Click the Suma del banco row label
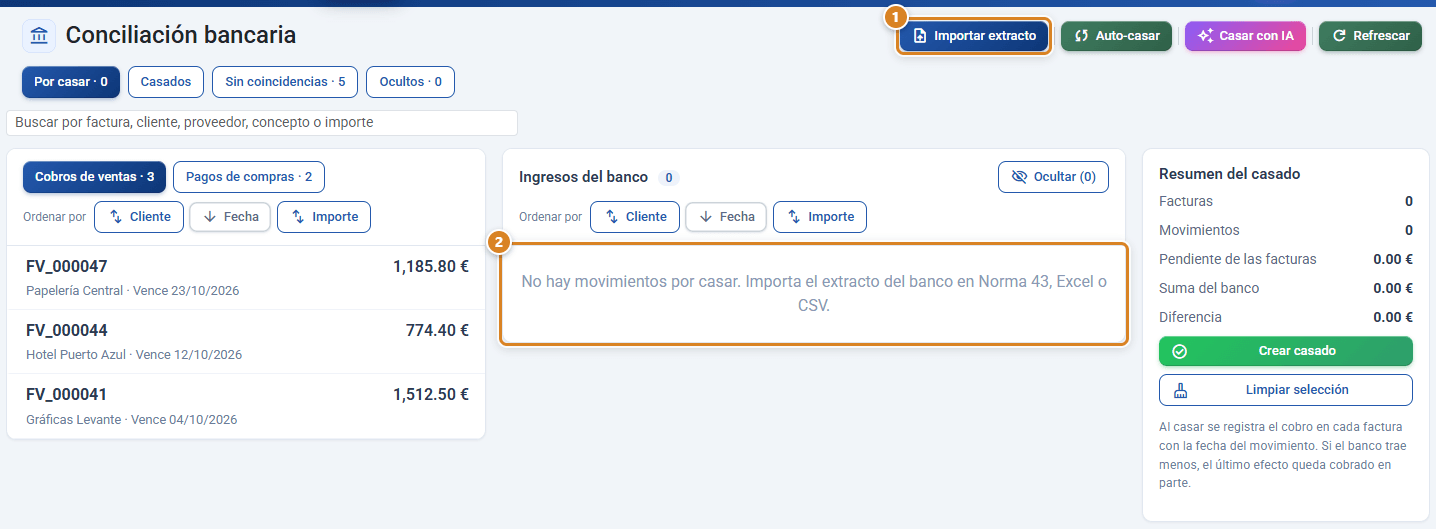This screenshot has height=529, width=1436. (x=1209, y=288)
